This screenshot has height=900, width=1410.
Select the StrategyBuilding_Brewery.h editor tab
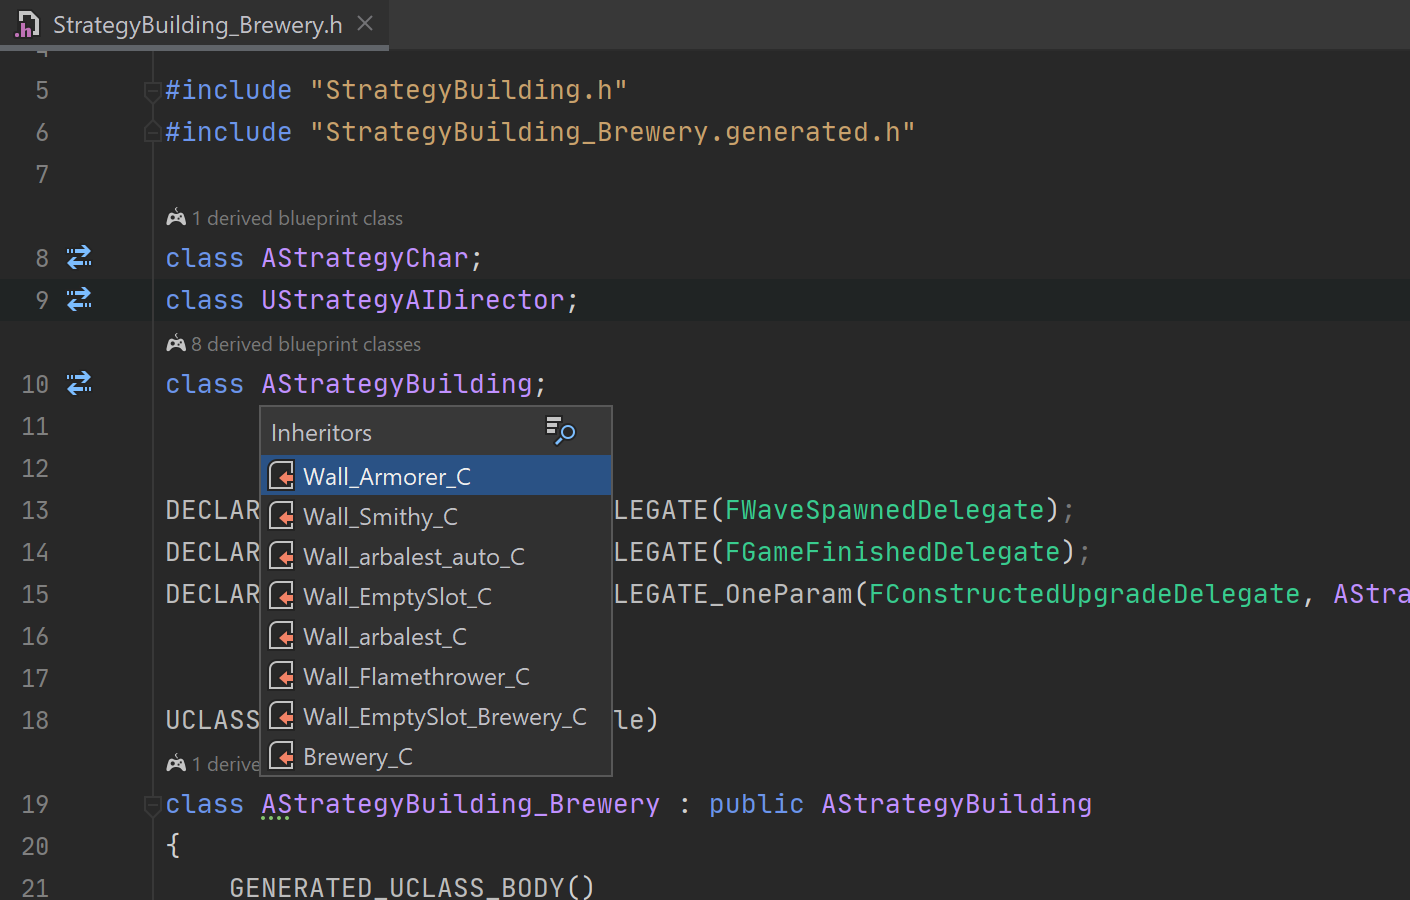click(195, 24)
